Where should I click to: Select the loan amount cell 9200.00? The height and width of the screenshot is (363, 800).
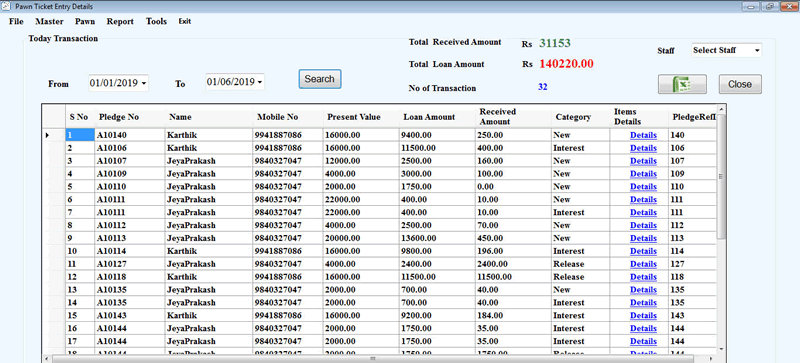[437, 316]
